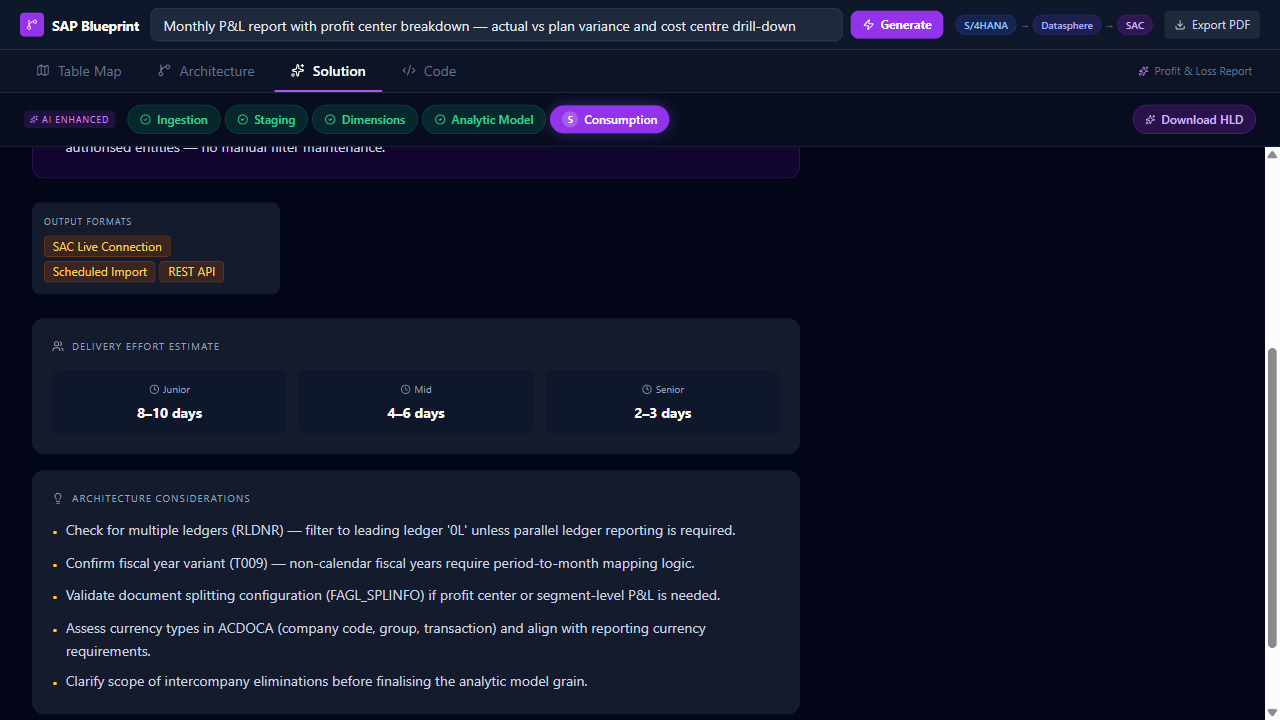Click Download HLD button

coord(1193,120)
